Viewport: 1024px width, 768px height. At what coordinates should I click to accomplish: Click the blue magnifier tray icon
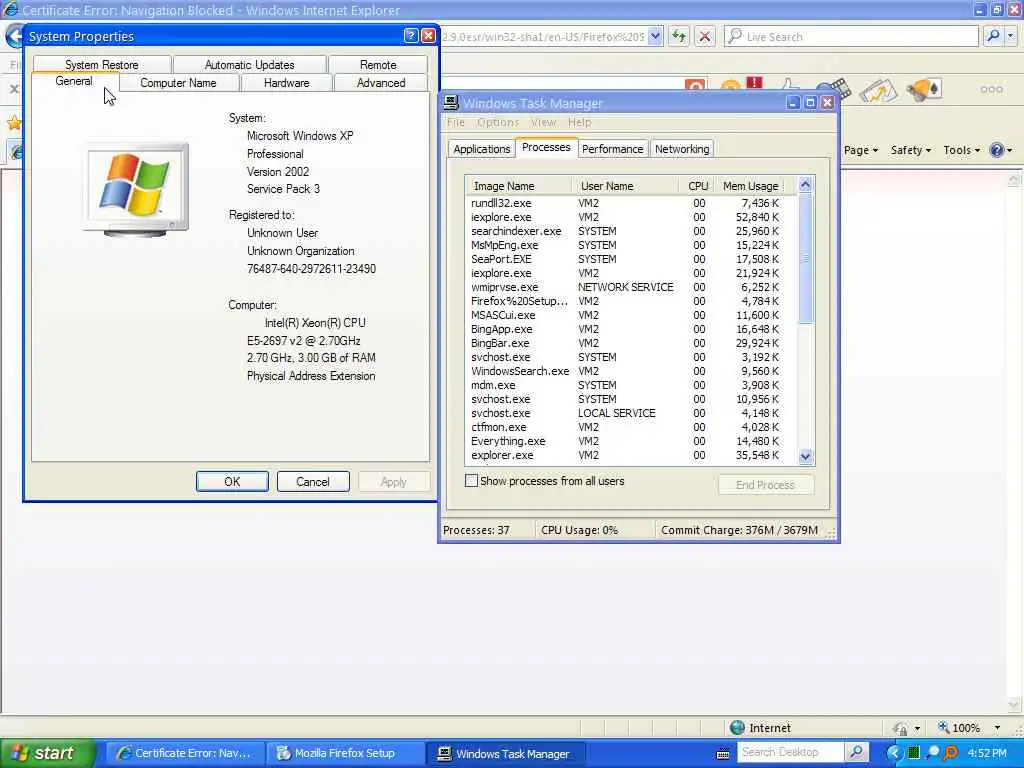click(933, 753)
